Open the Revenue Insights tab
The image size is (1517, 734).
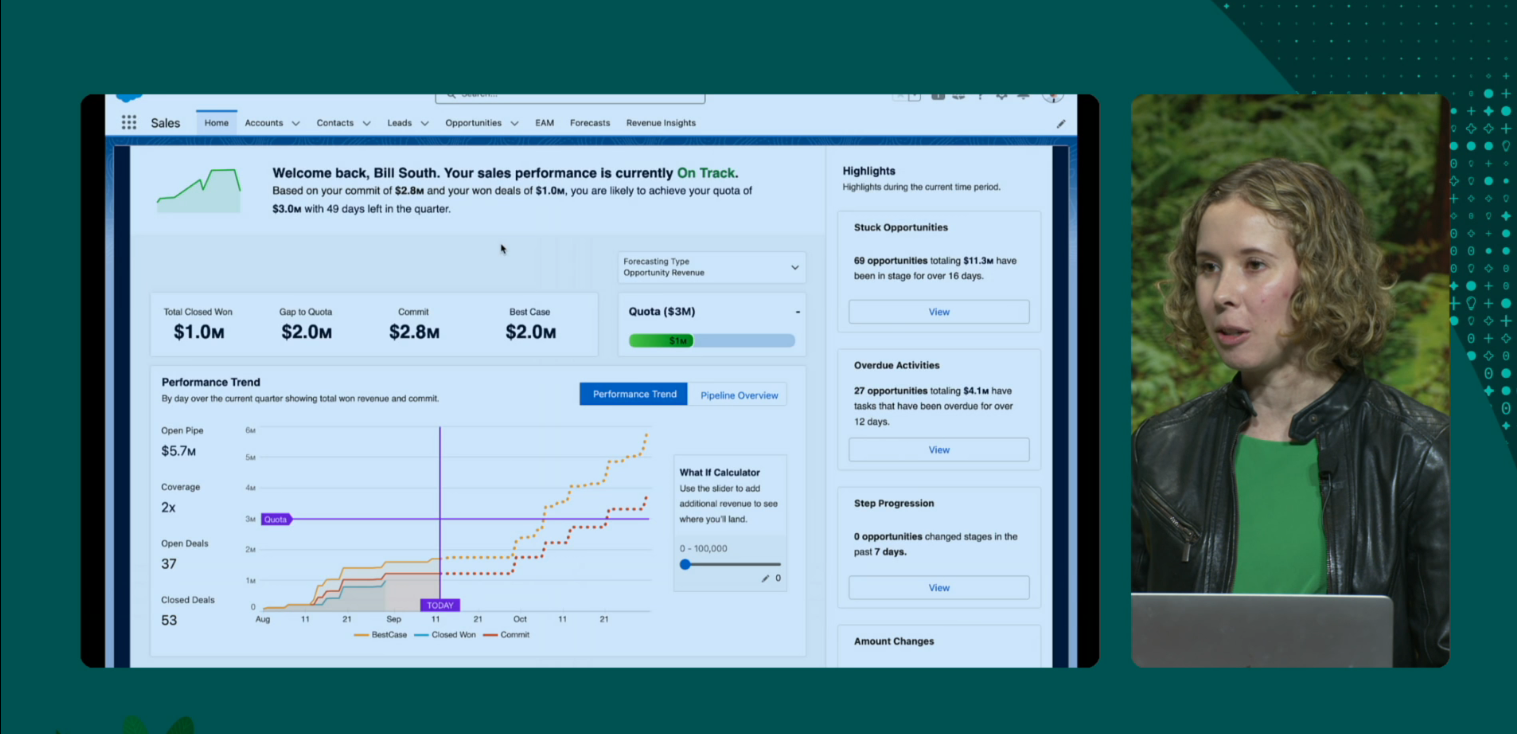[661, 123]
